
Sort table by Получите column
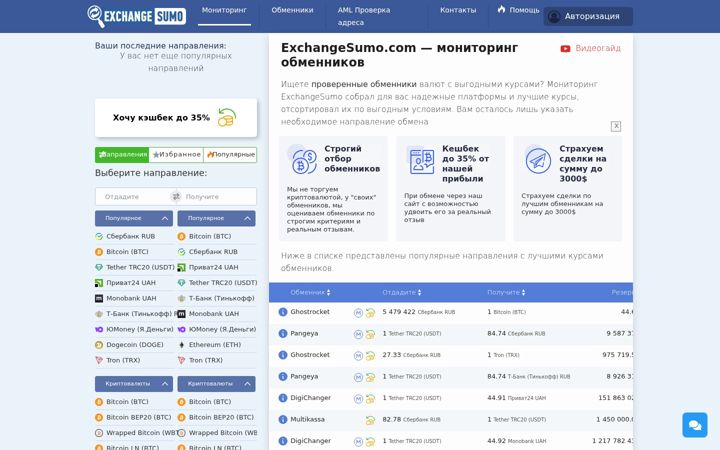coord(506,292)
